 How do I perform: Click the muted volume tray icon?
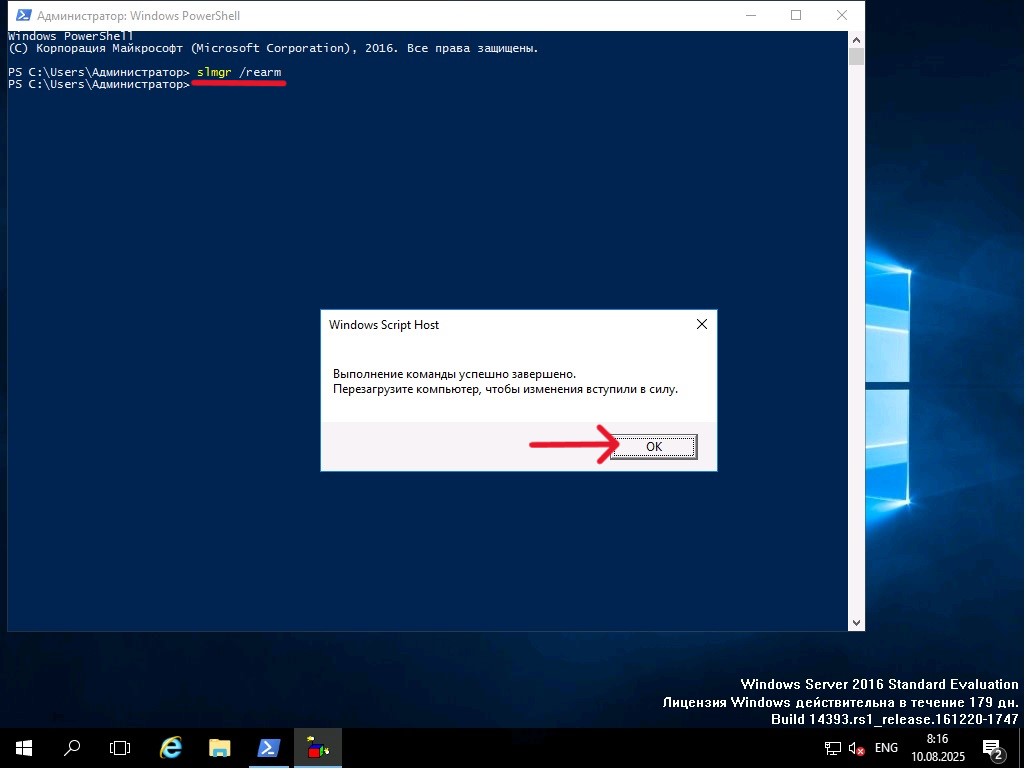click(857, 748)
